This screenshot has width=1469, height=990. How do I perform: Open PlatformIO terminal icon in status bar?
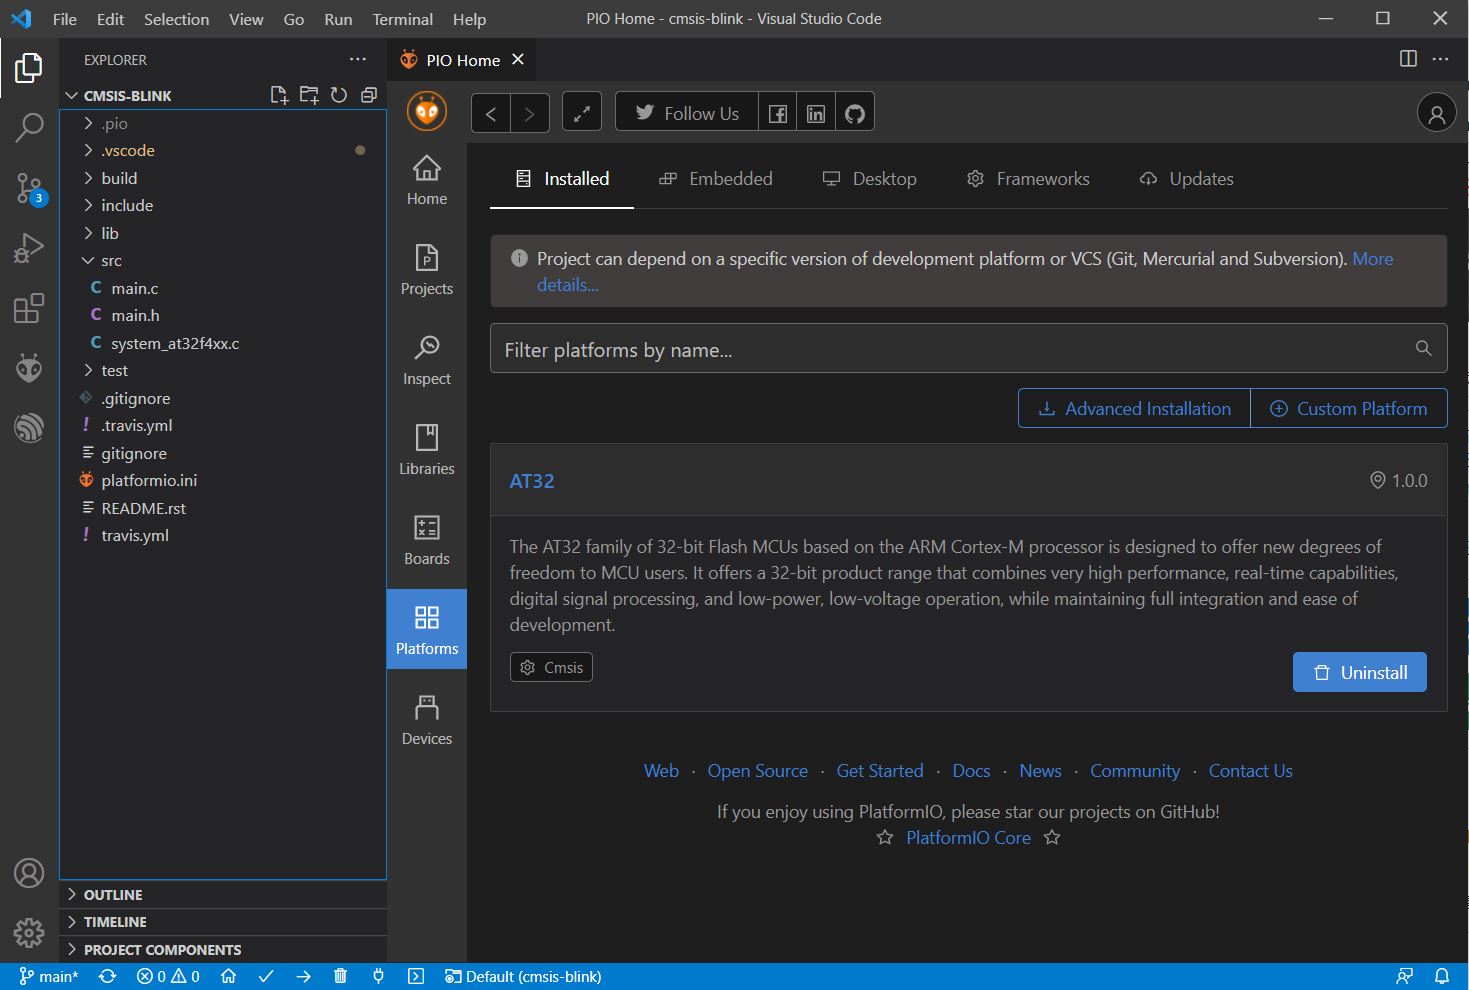pos(416,977)
